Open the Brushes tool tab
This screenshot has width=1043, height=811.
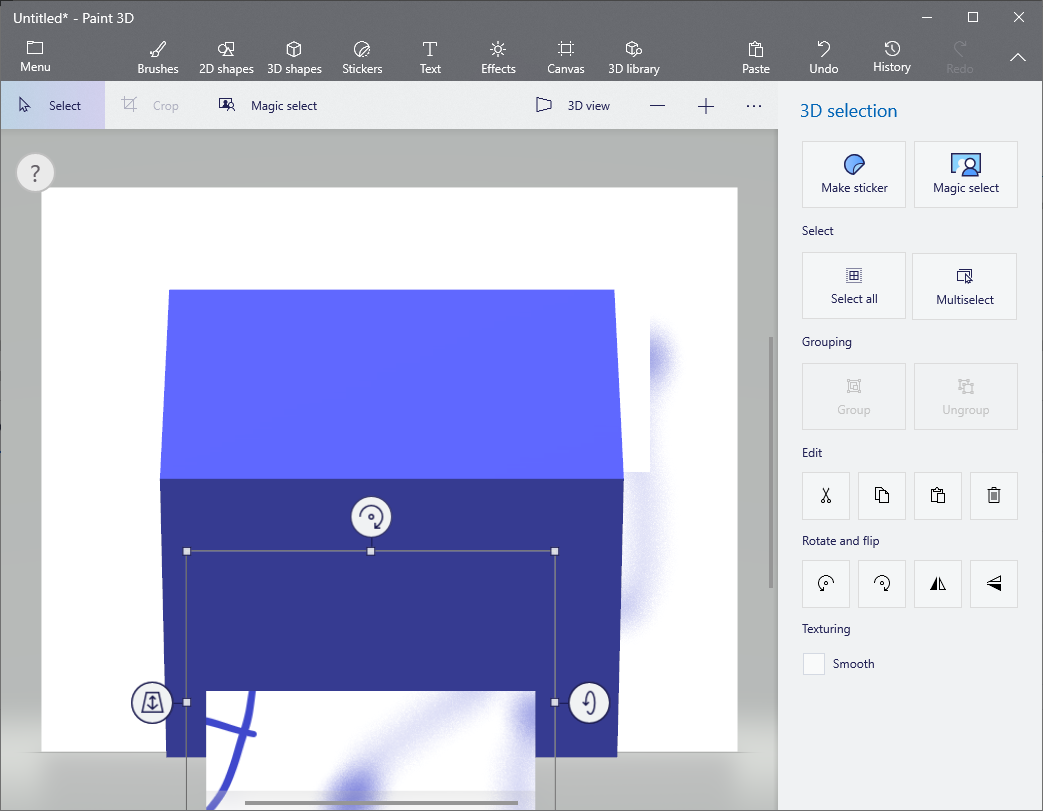tap(157, 57)
